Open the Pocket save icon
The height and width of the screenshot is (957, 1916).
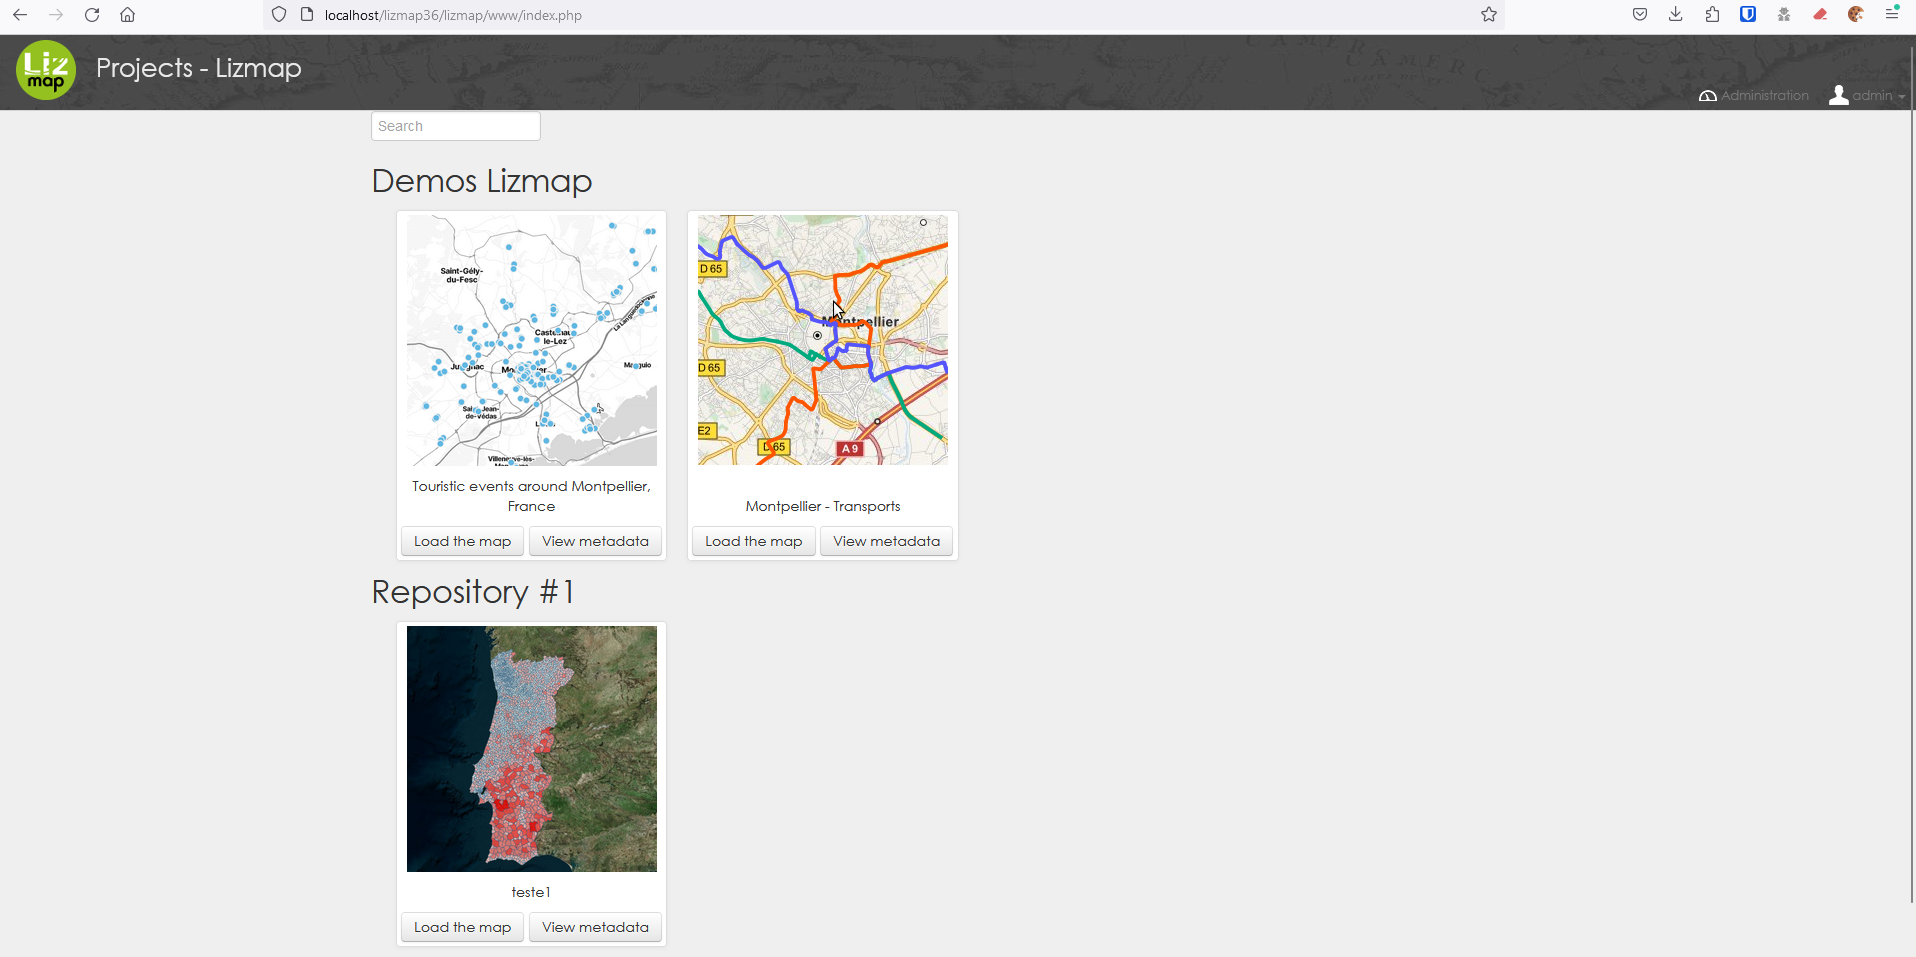[1639, 15]
